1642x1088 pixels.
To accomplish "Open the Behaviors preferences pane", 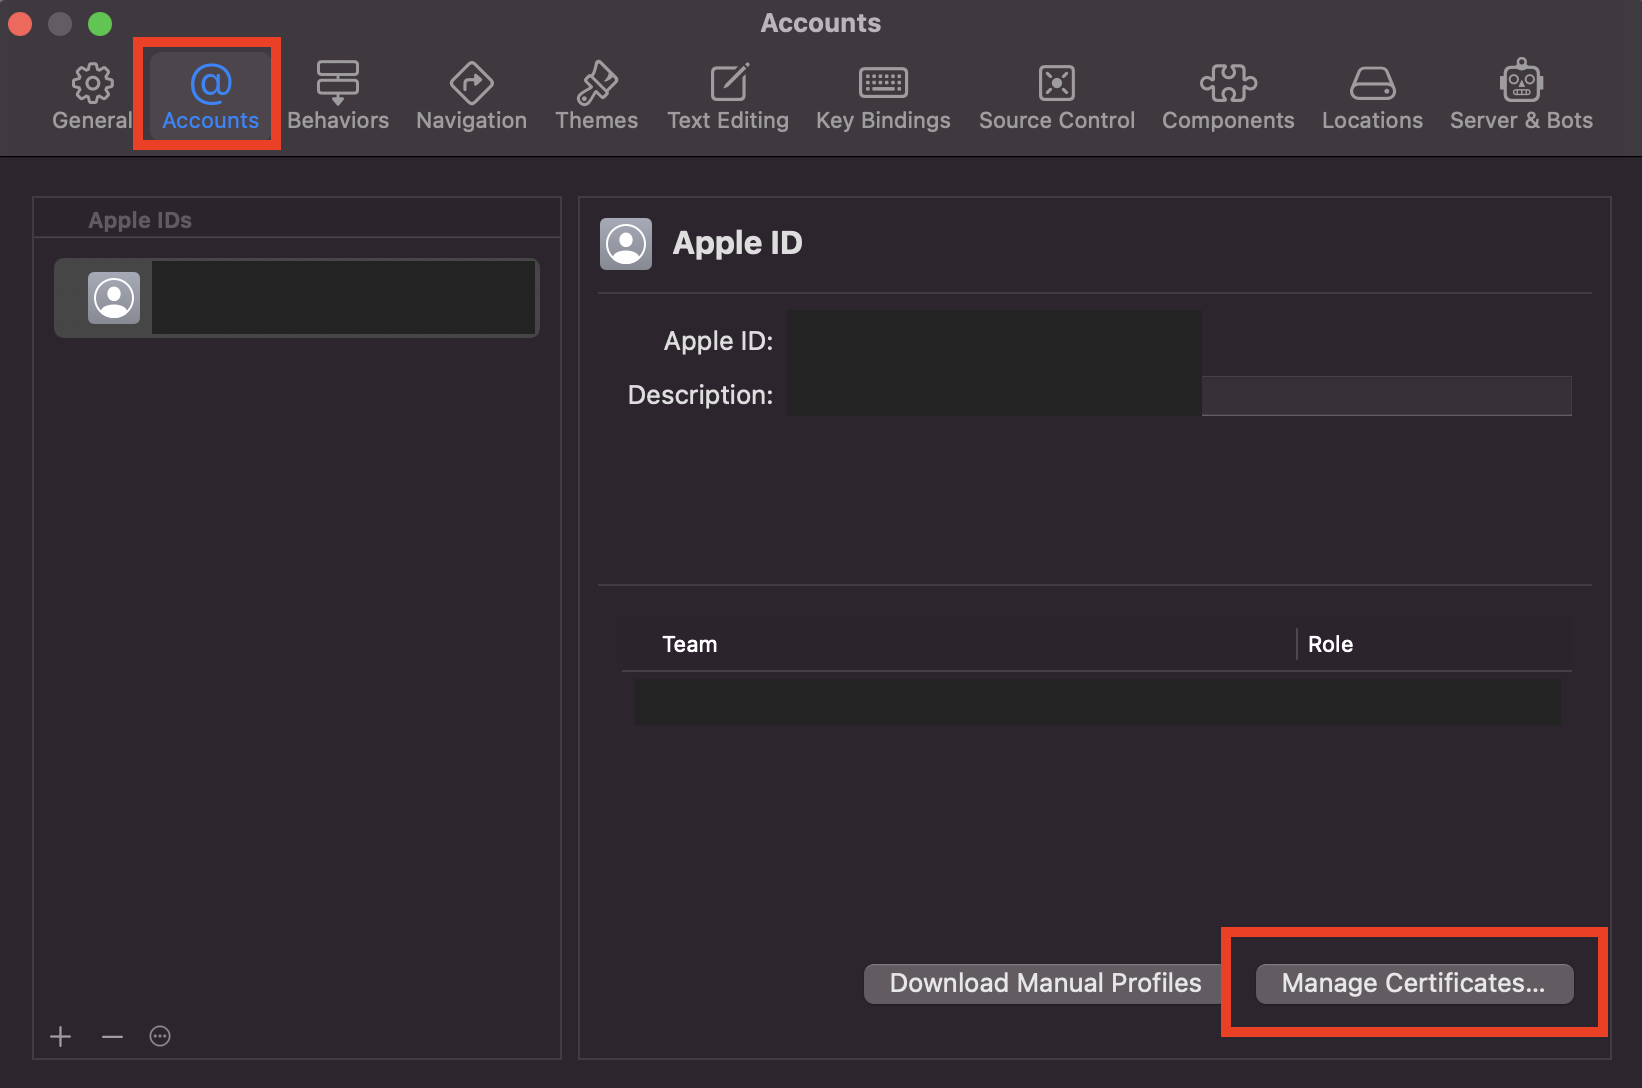I will 338,97.
